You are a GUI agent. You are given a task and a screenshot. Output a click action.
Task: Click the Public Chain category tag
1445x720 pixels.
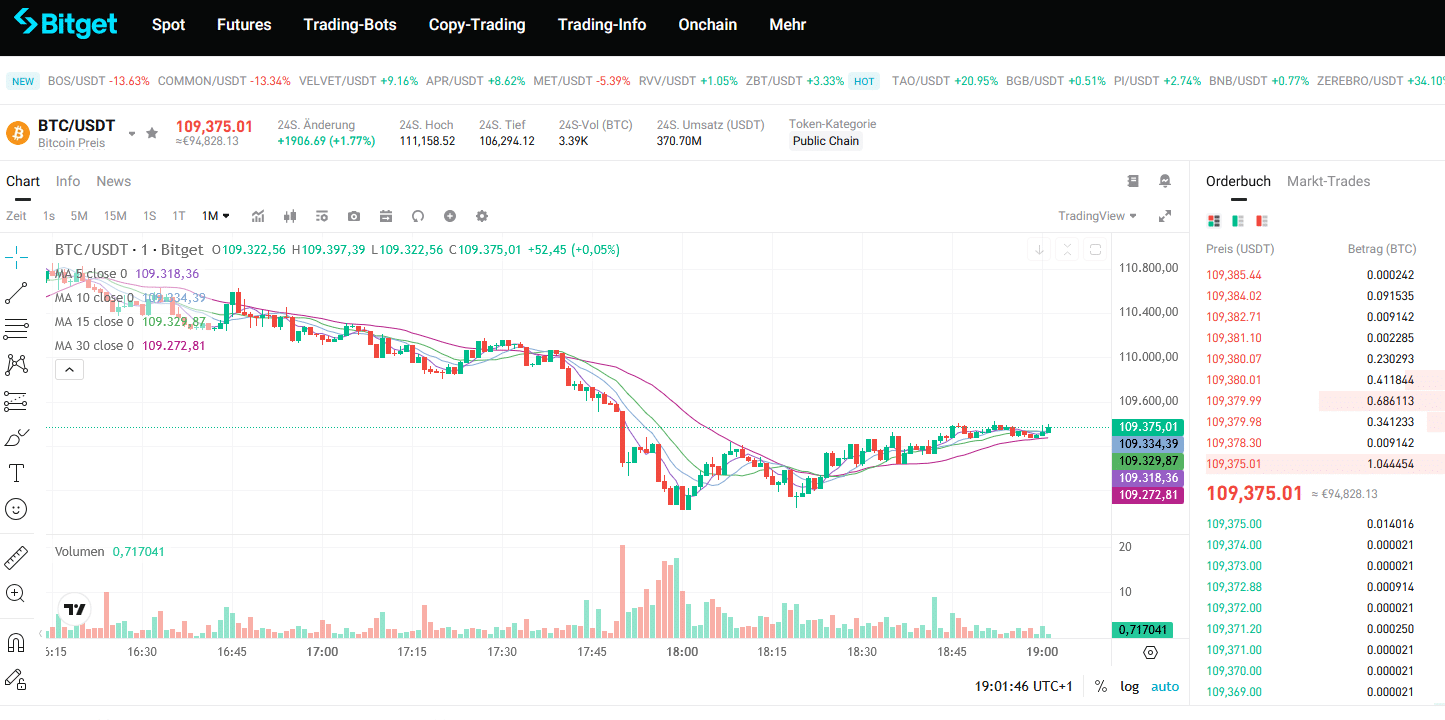click(826, 141)
